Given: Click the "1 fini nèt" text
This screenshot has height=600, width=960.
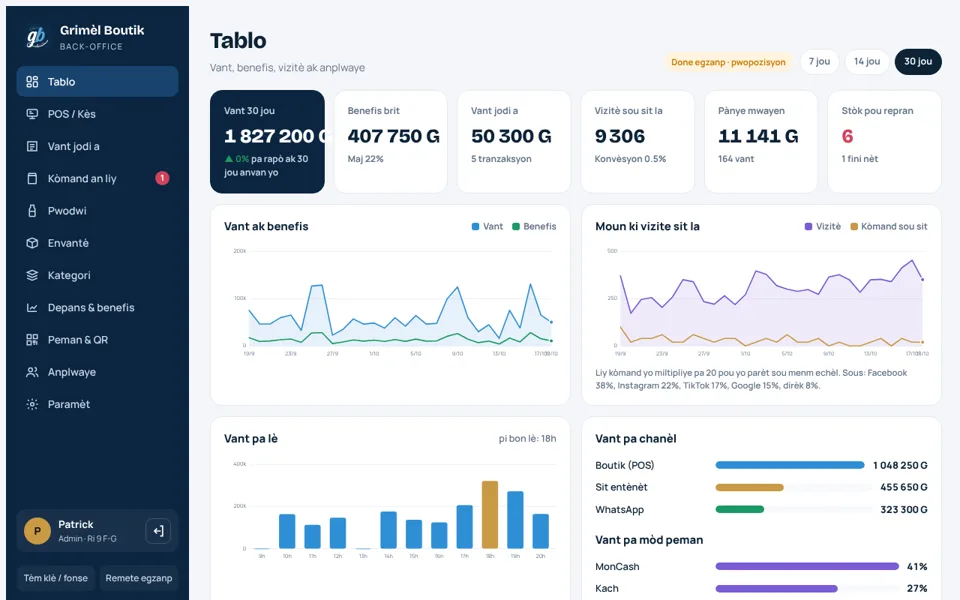Looking at the screenshot, I should pyautogui.click(x=860, y=159).
